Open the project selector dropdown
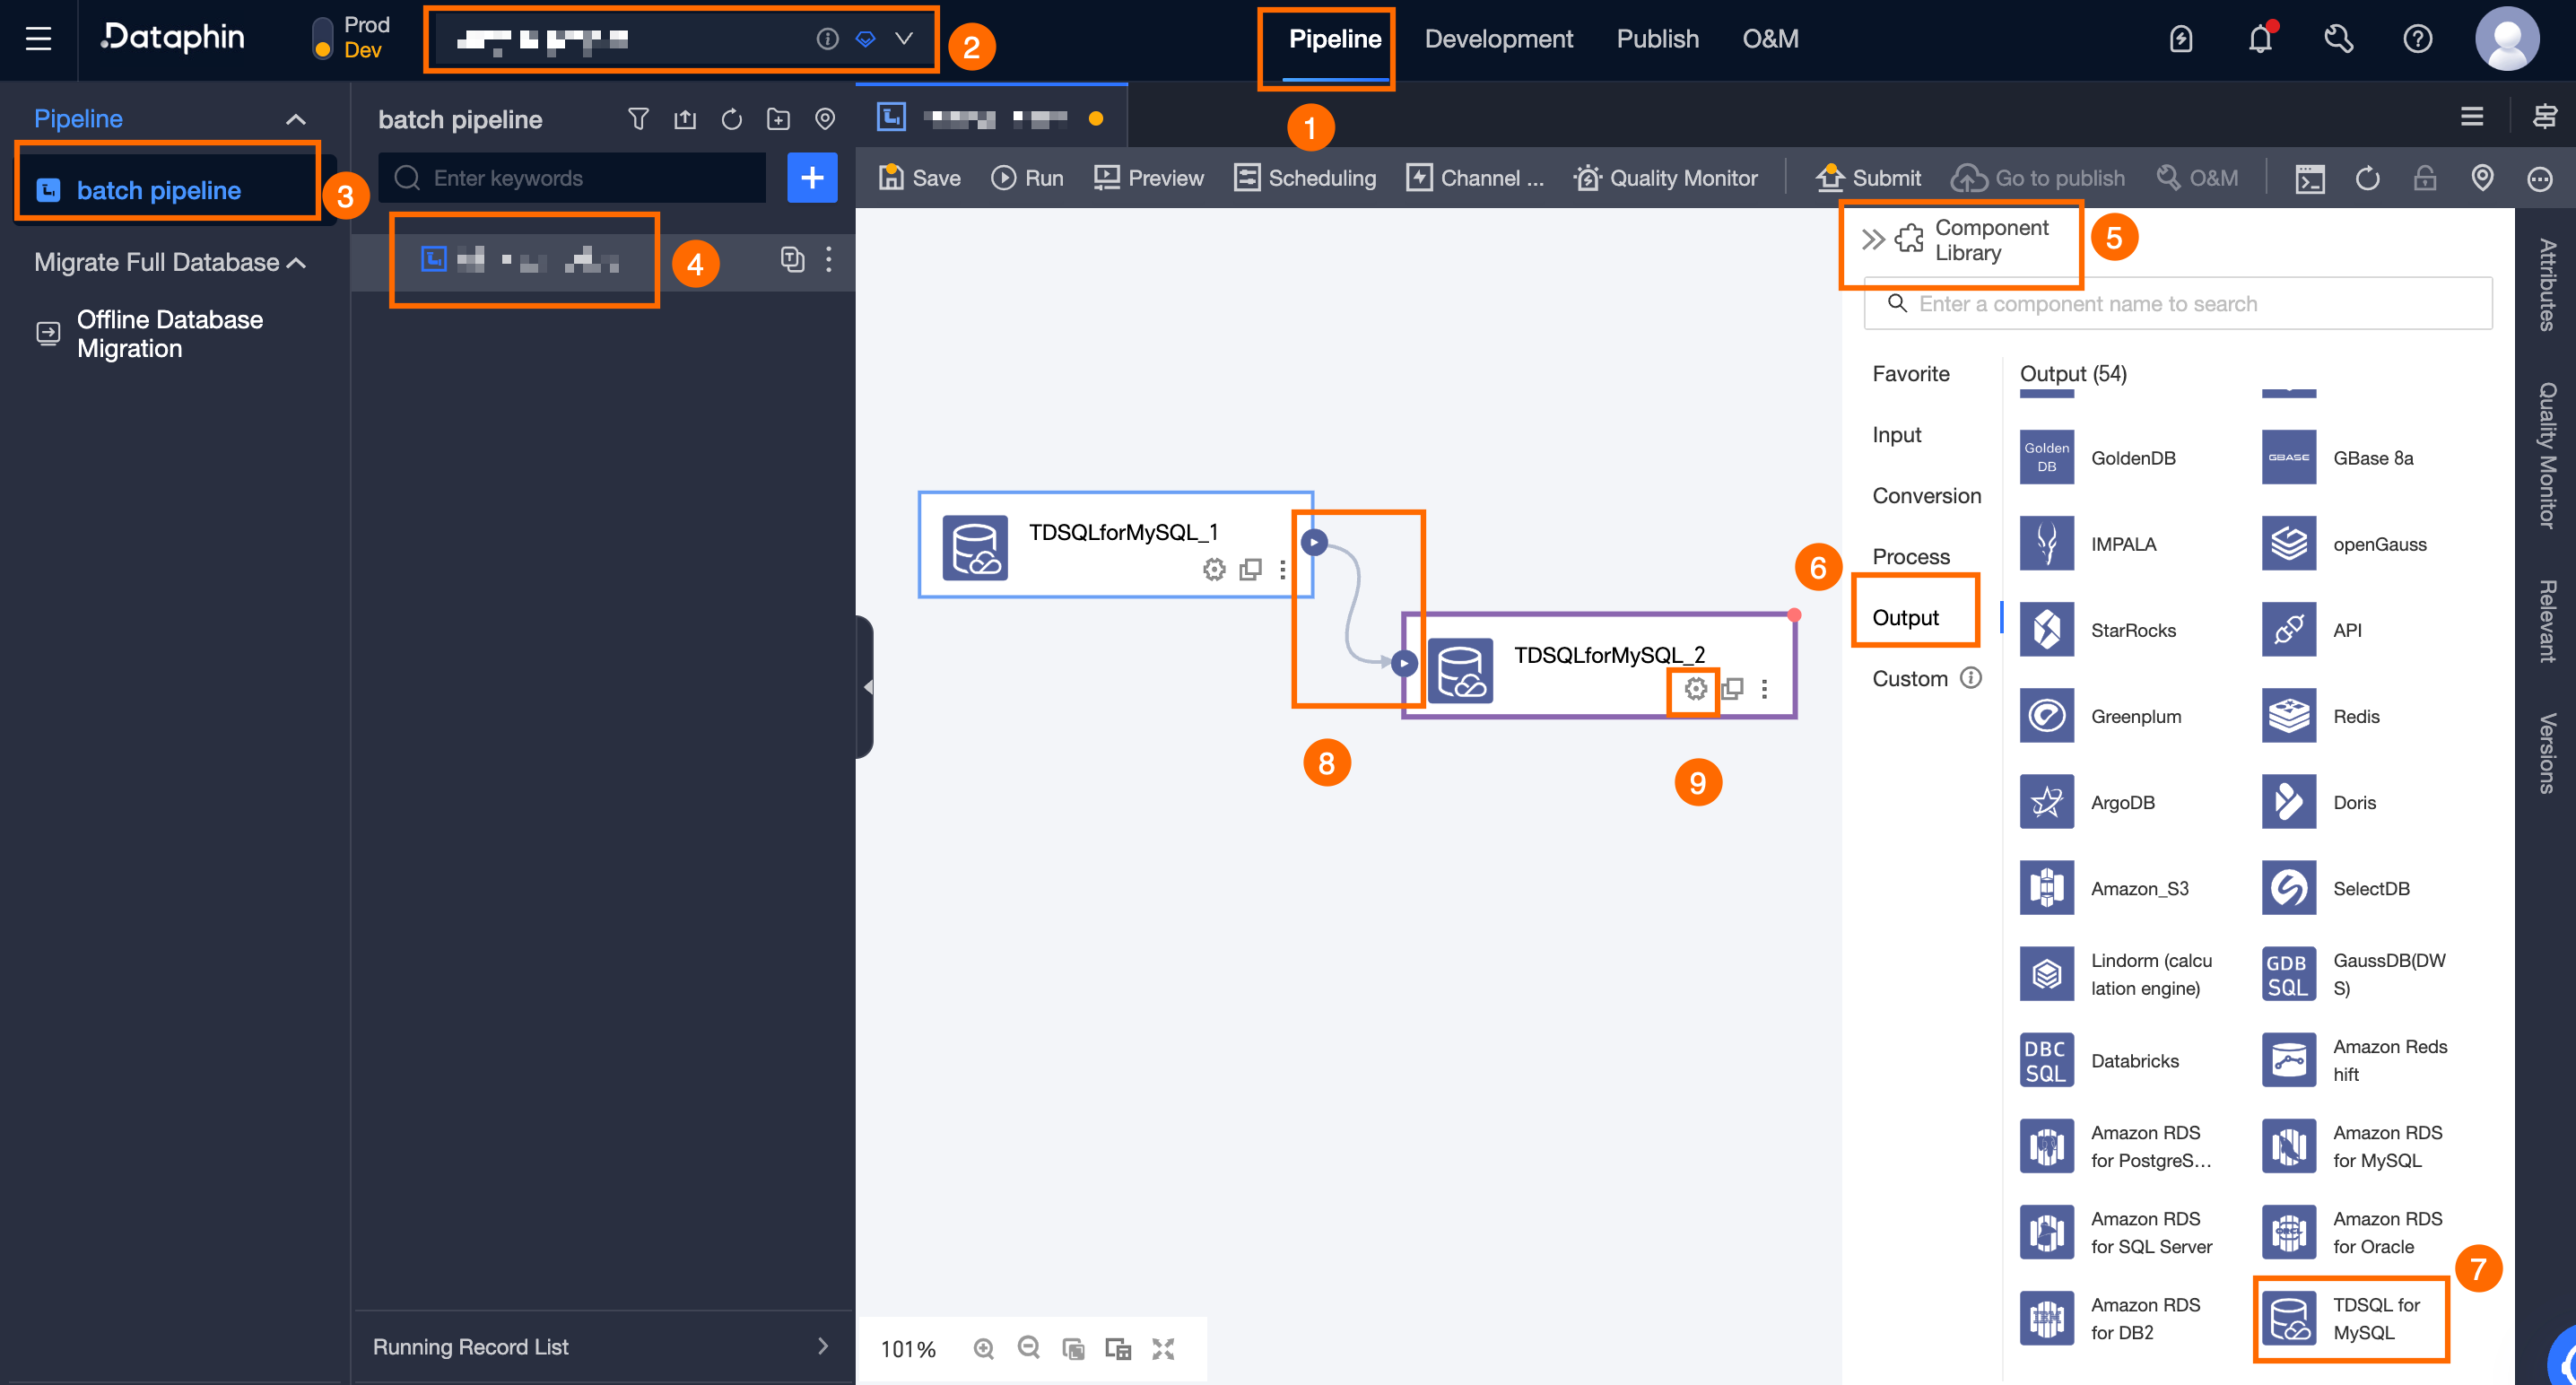 [x=903, y=39]
